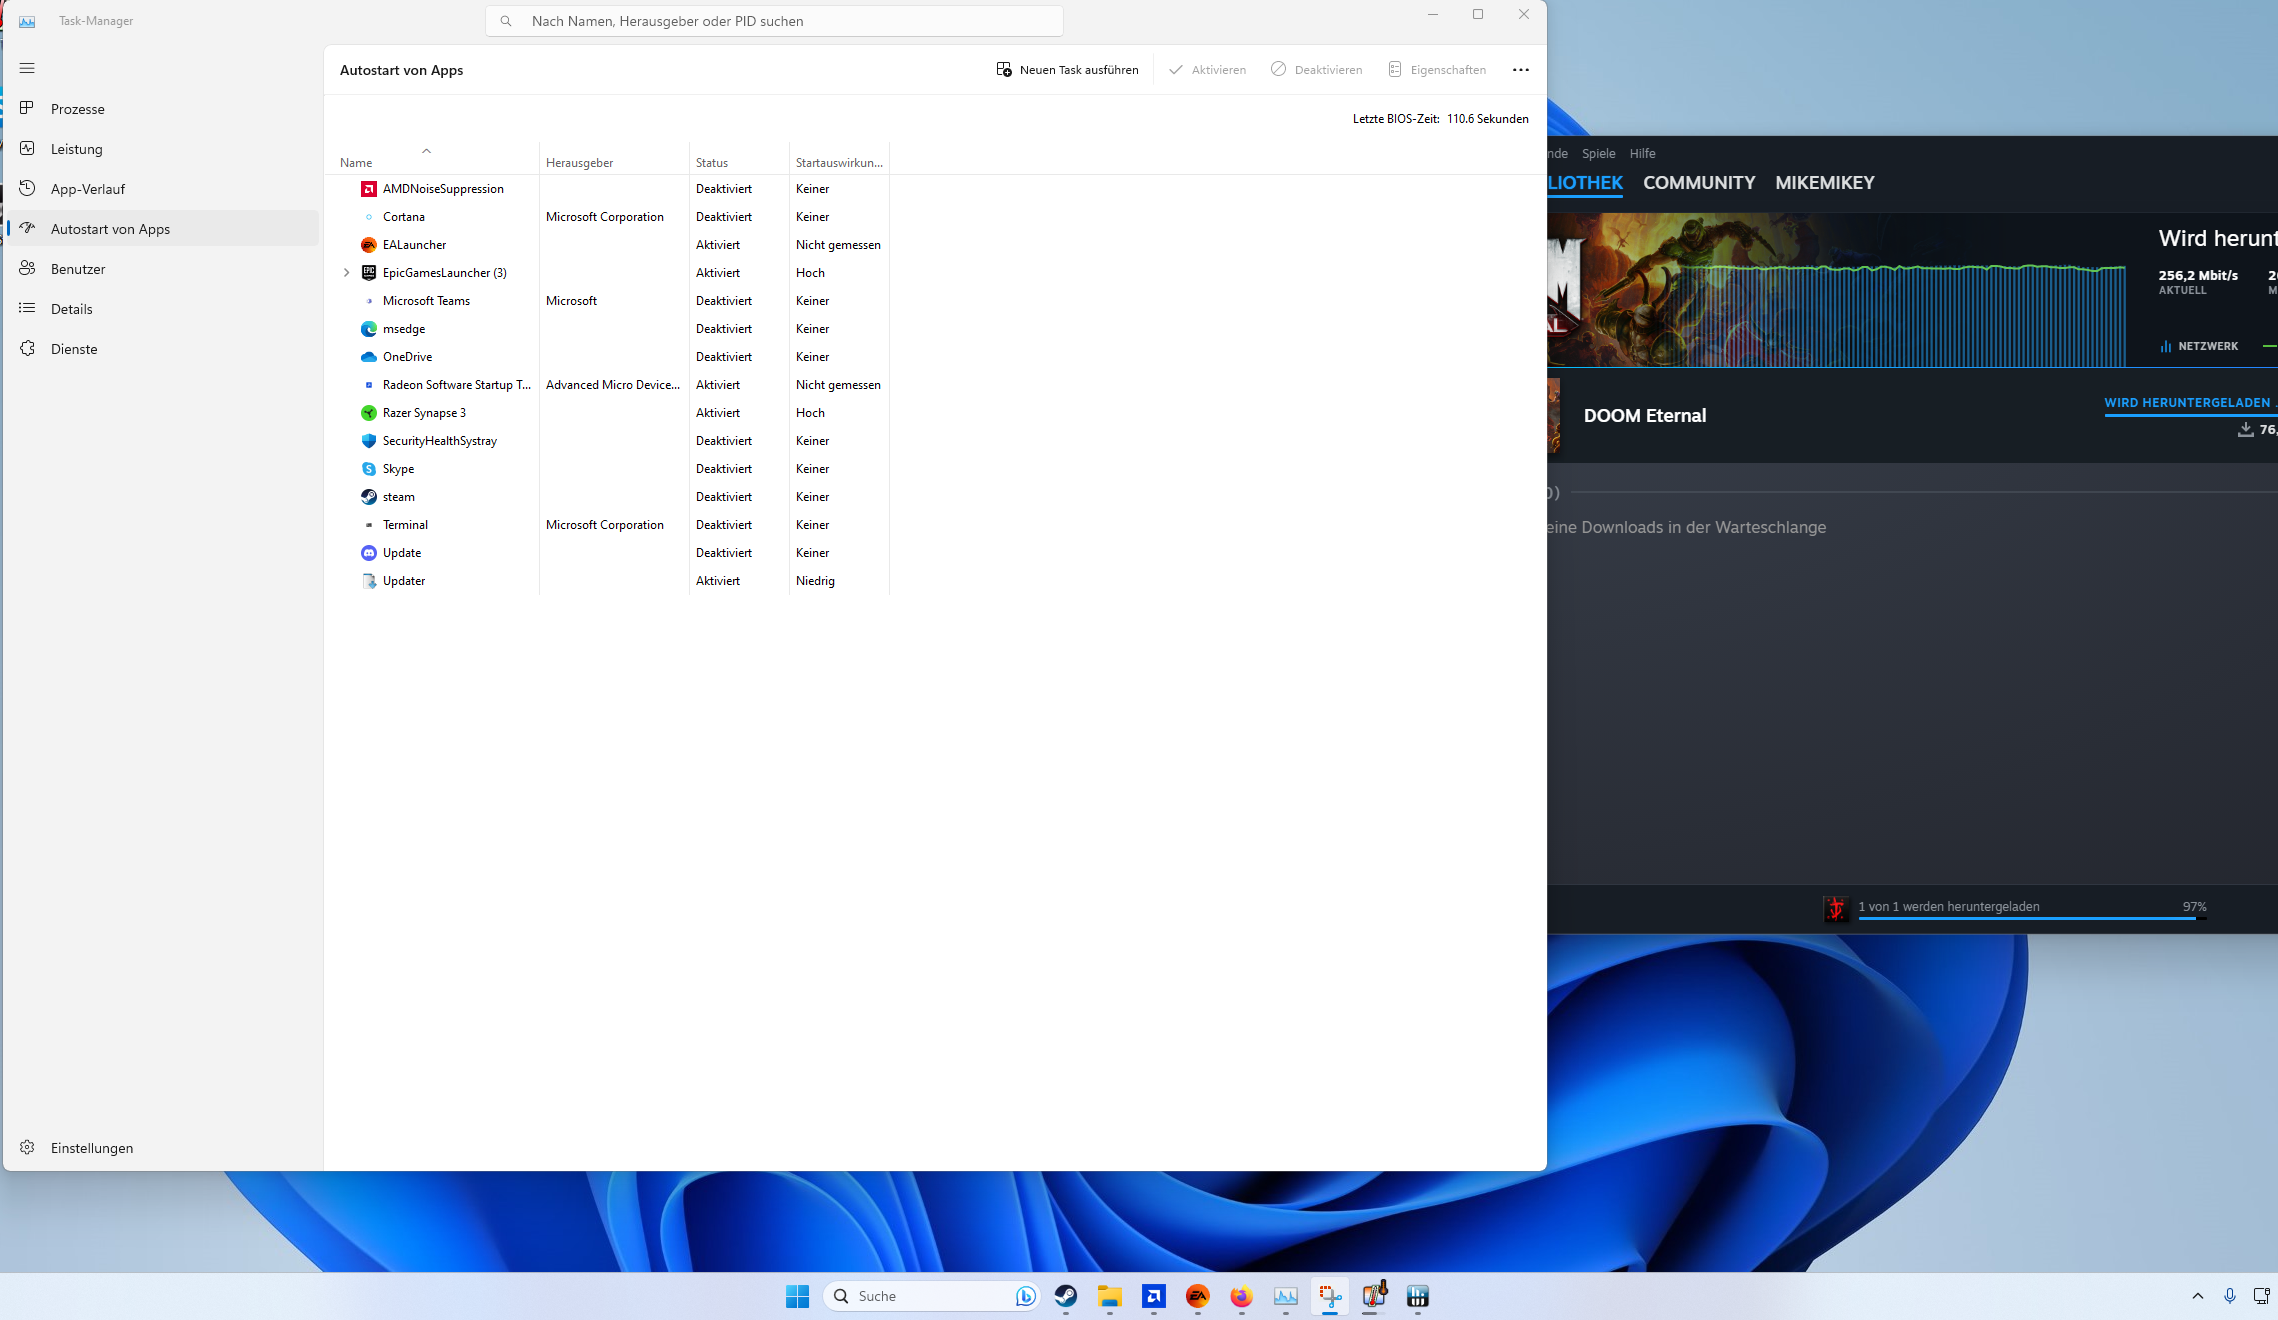Open Firefox from the taskbar

(1241, 1296)
